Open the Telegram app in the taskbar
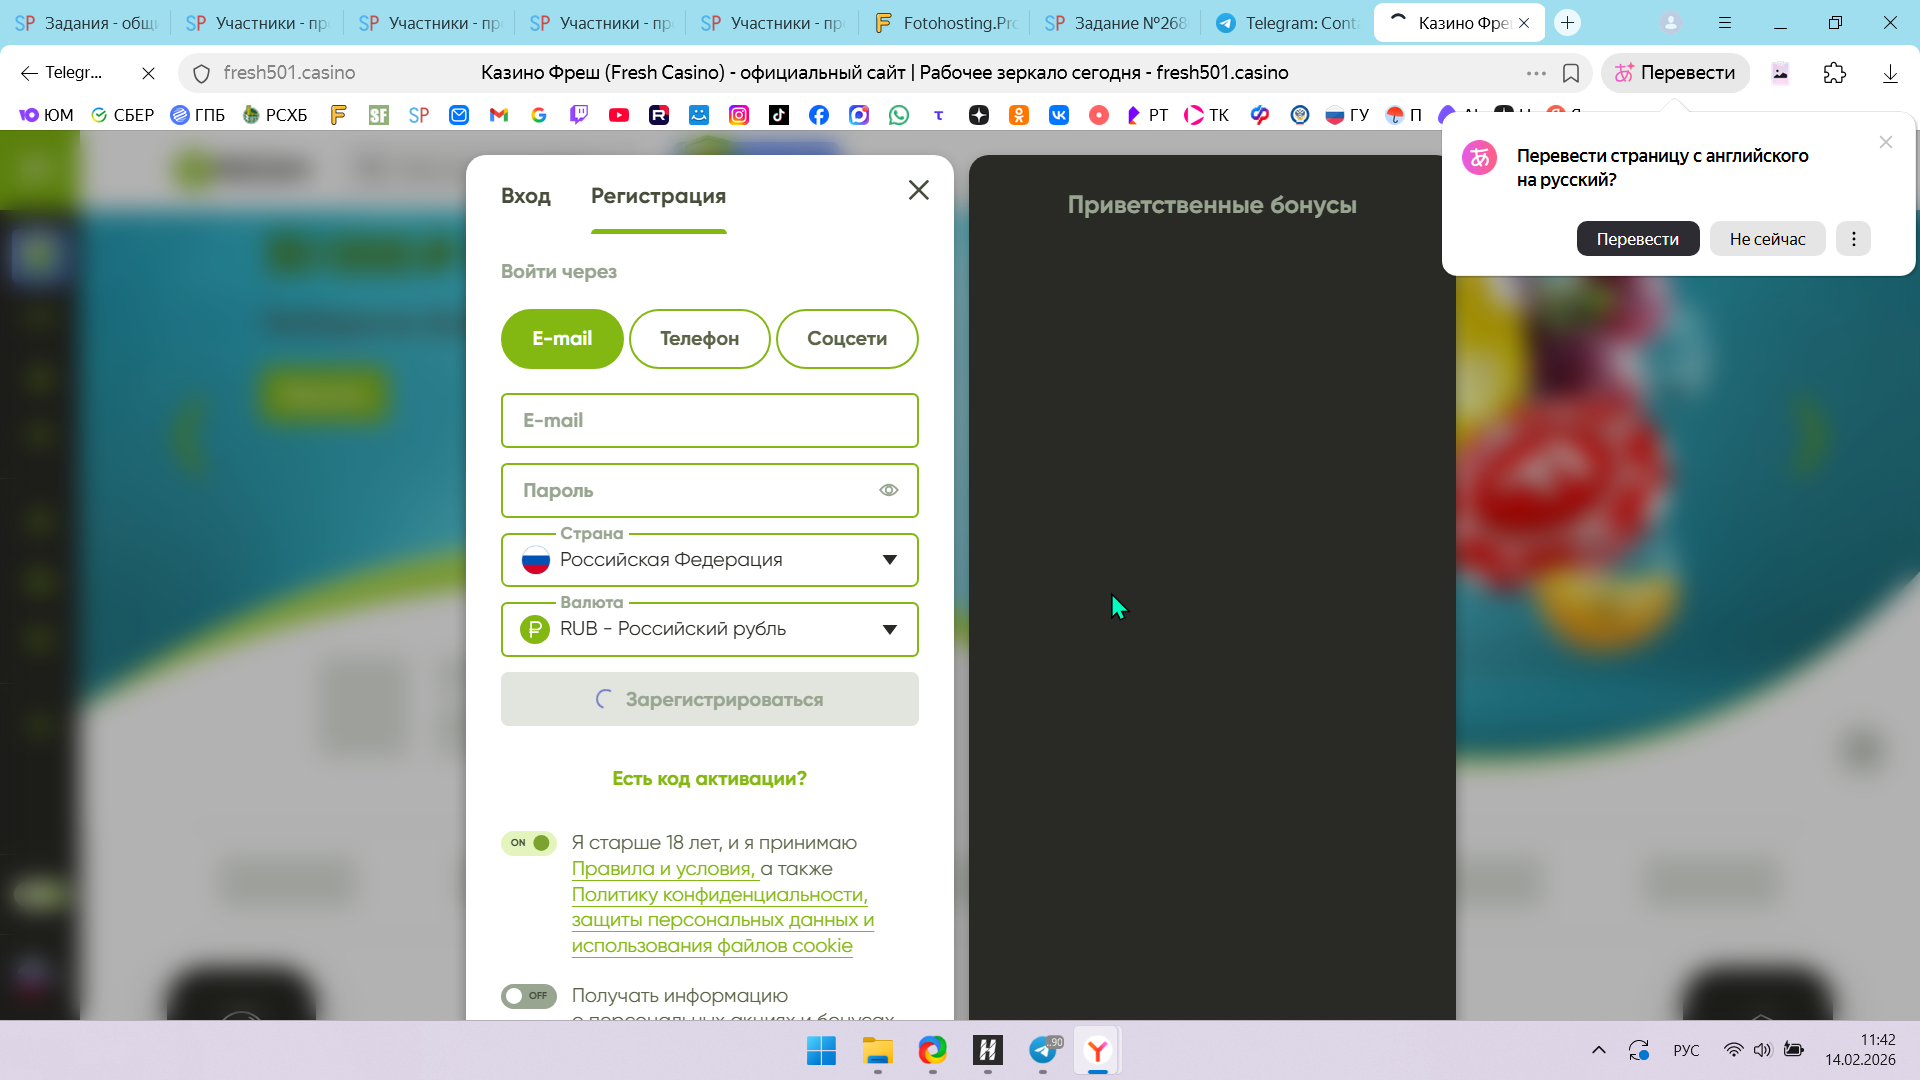1920x1080 pixels. 1043,1050
